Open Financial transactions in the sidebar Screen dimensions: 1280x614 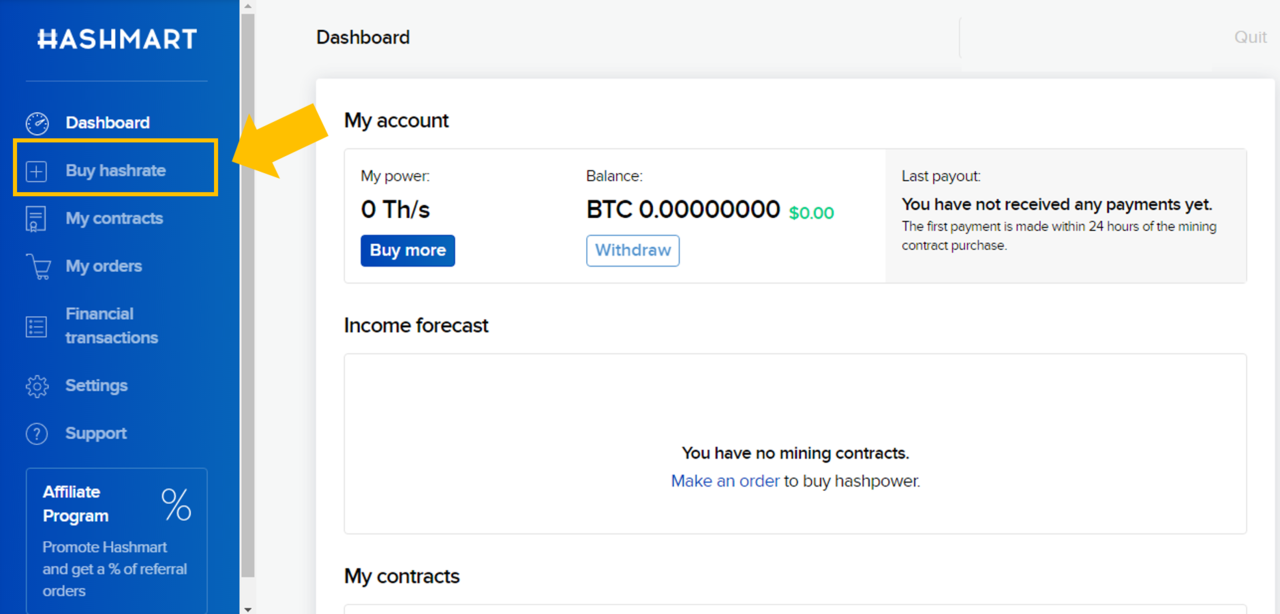112,326
